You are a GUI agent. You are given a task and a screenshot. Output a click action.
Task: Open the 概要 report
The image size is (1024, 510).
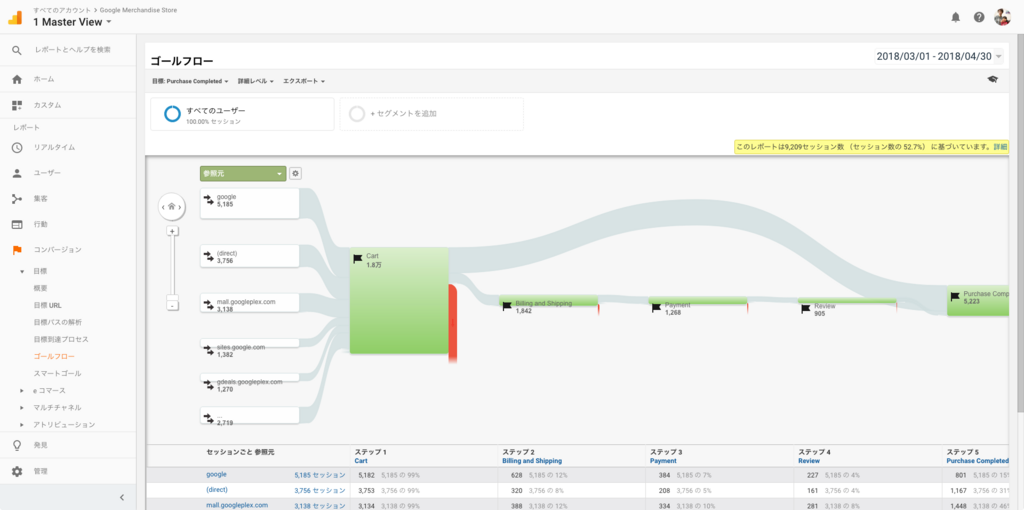point(40,288)
